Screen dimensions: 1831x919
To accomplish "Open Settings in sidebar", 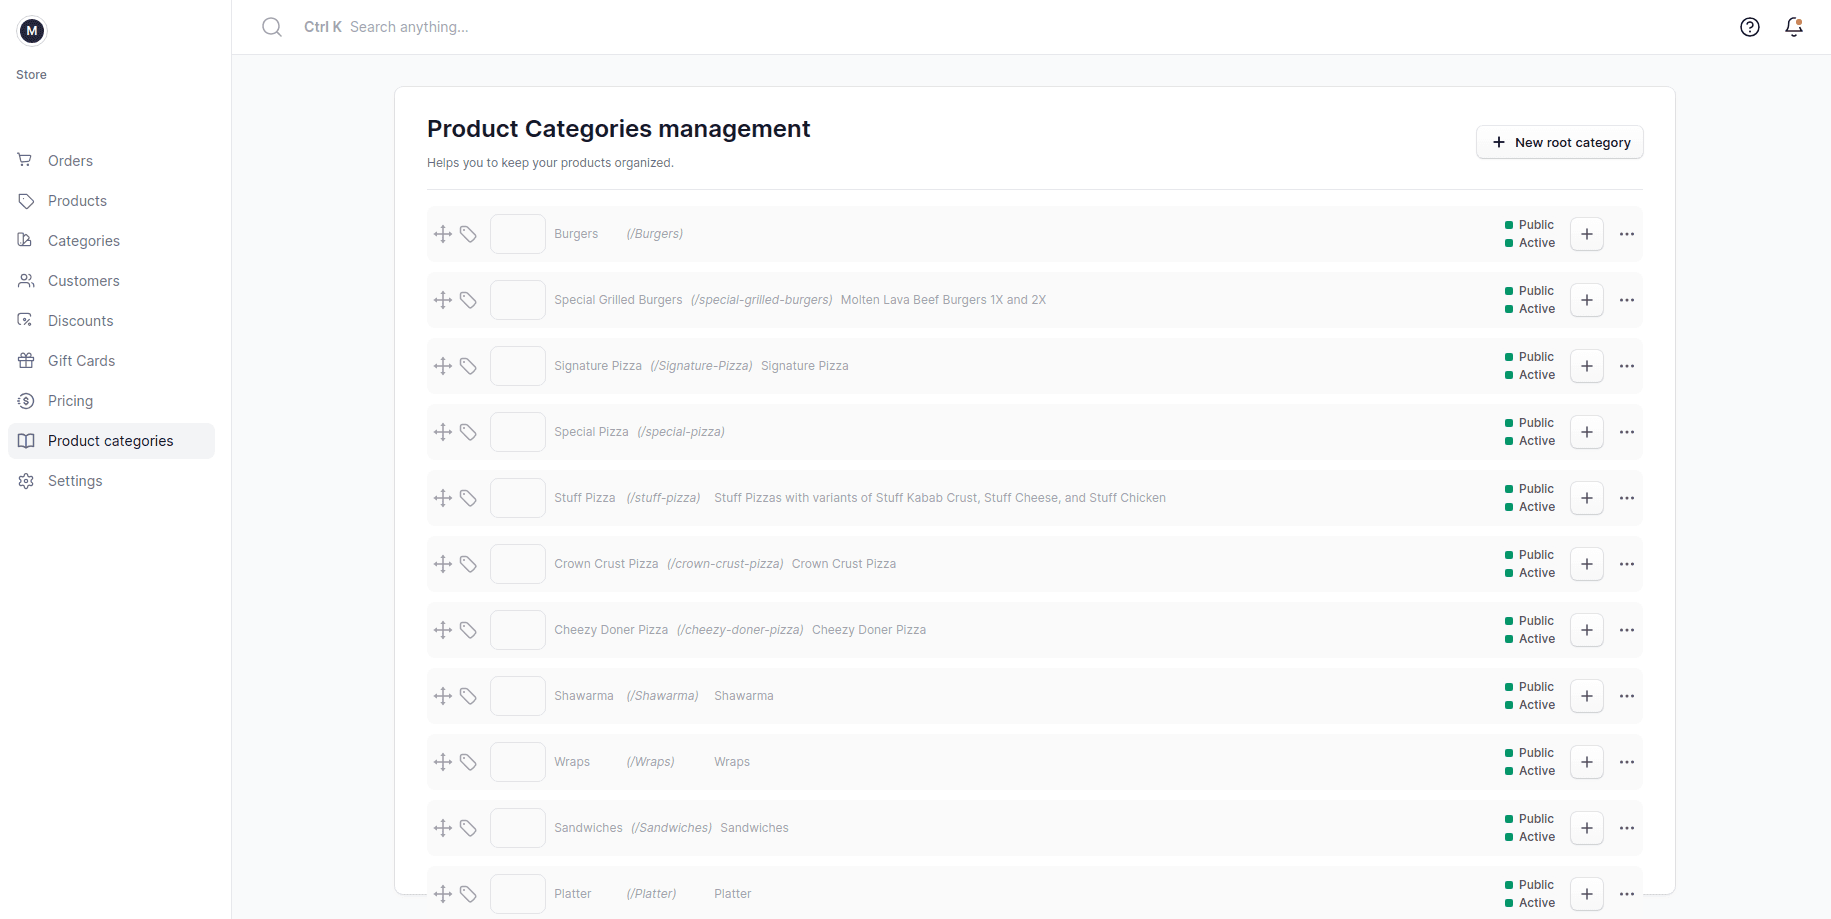I will pos(111,481).
